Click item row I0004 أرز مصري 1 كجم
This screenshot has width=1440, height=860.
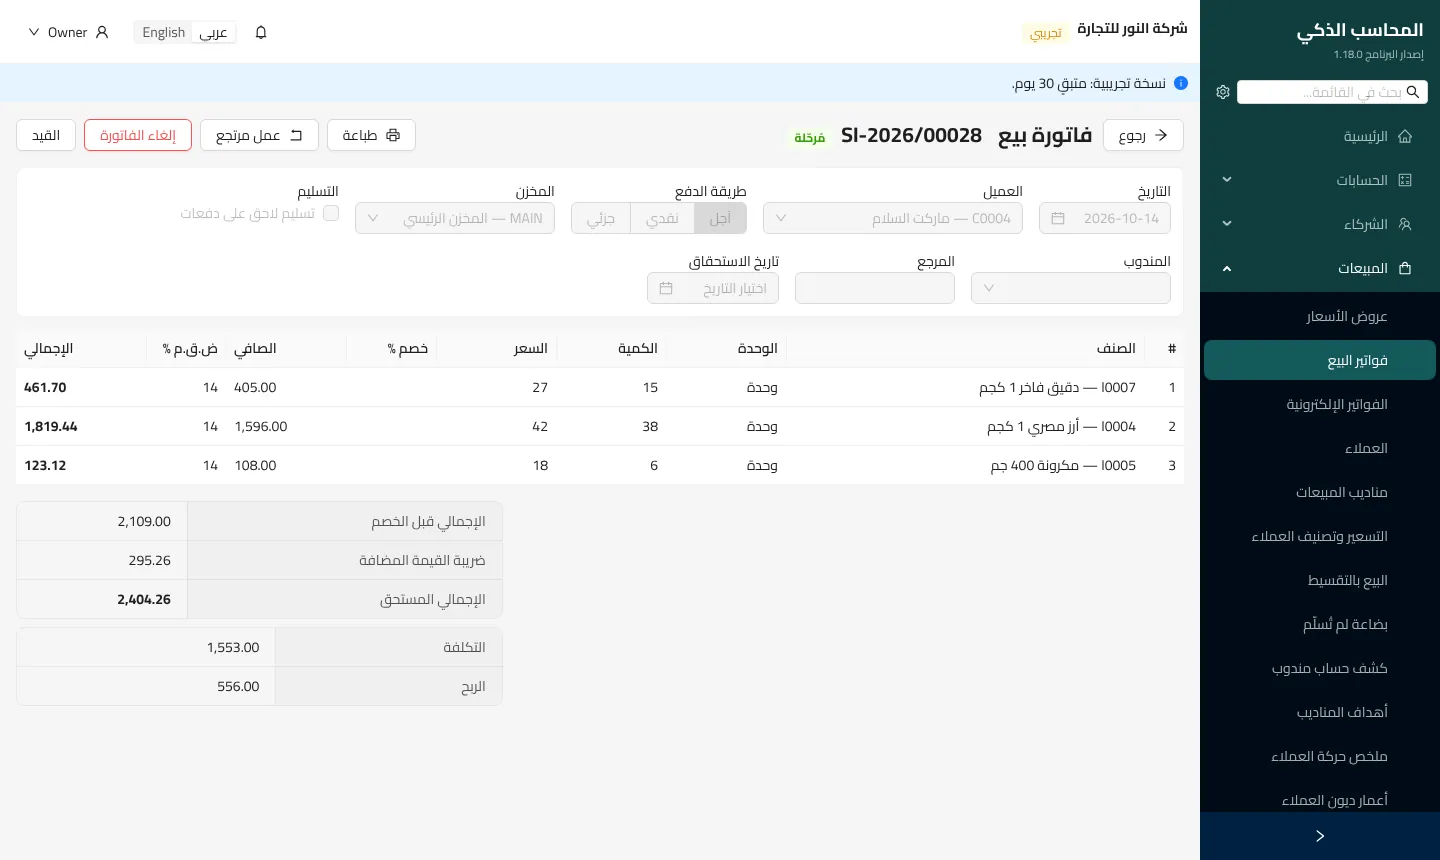[x=600, y=426]
